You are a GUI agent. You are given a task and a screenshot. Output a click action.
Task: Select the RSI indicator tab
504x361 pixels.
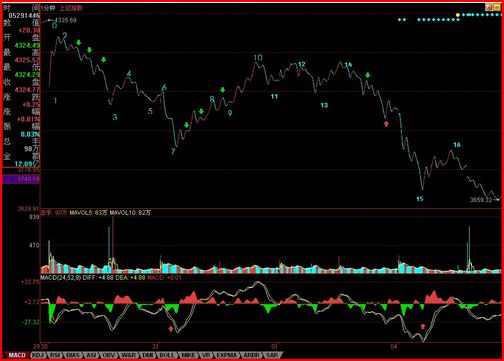[54, 355]
